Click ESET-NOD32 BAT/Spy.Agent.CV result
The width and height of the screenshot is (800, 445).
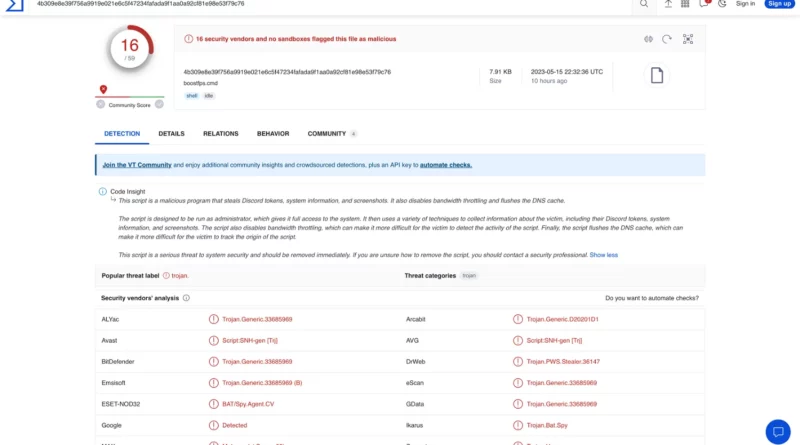tap(248, 404)
